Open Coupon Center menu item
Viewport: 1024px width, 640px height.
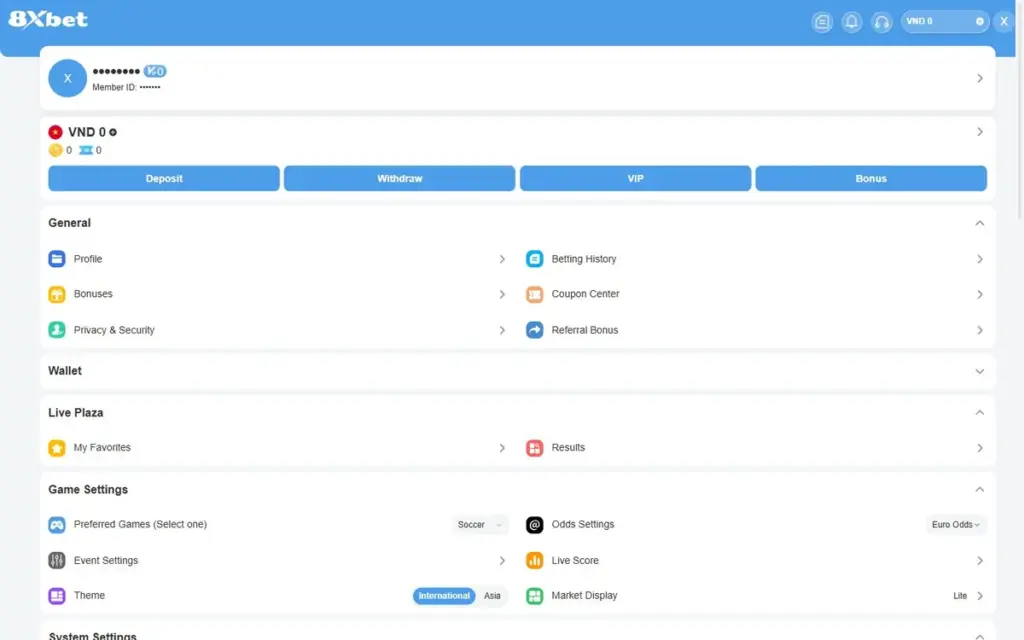click(756, 295)
